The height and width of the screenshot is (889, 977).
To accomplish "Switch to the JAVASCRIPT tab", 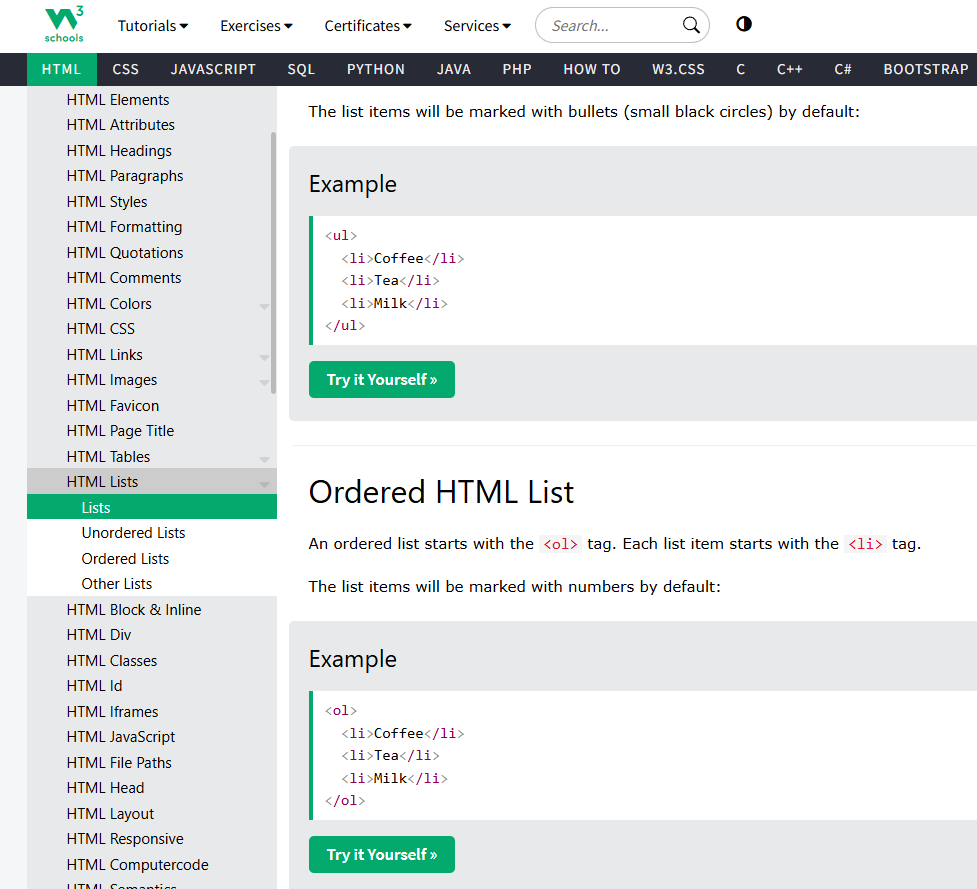I will pos(213,69).
